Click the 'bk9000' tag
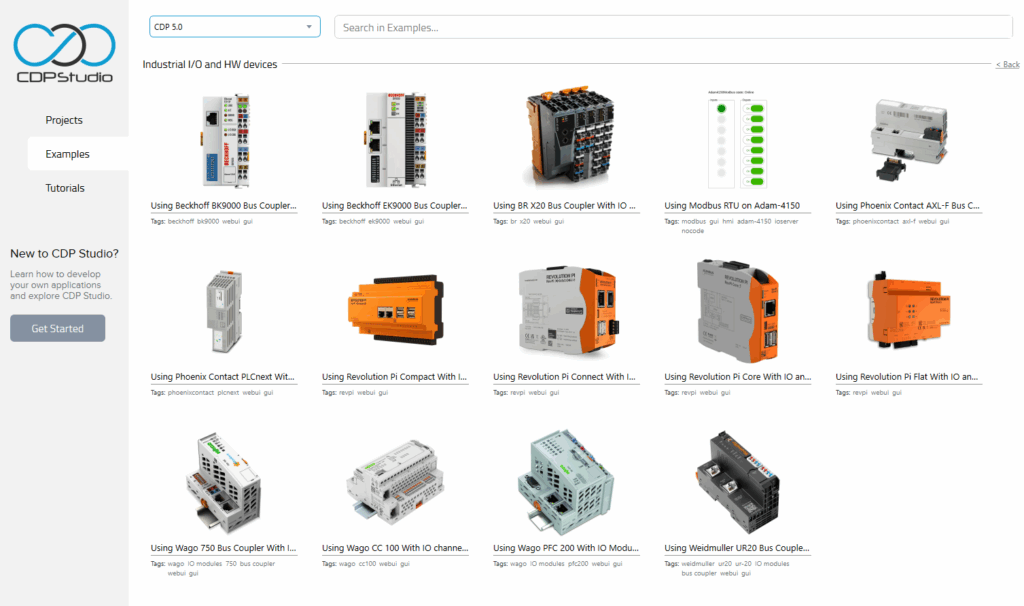 [x=208, y=221]
